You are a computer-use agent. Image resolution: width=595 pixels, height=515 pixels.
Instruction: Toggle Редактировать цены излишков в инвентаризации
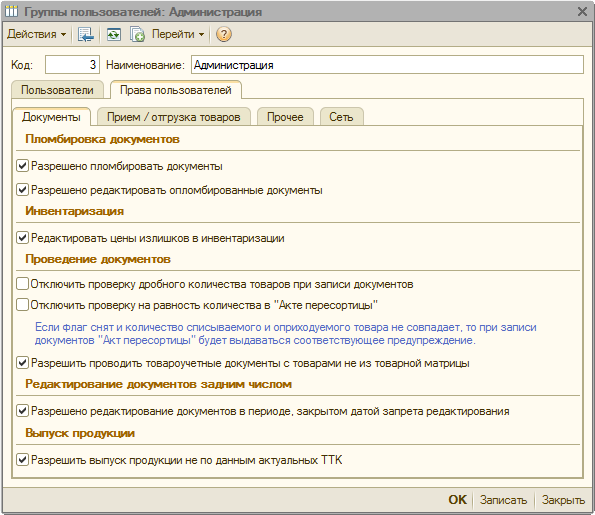click(x=22, y=238)
